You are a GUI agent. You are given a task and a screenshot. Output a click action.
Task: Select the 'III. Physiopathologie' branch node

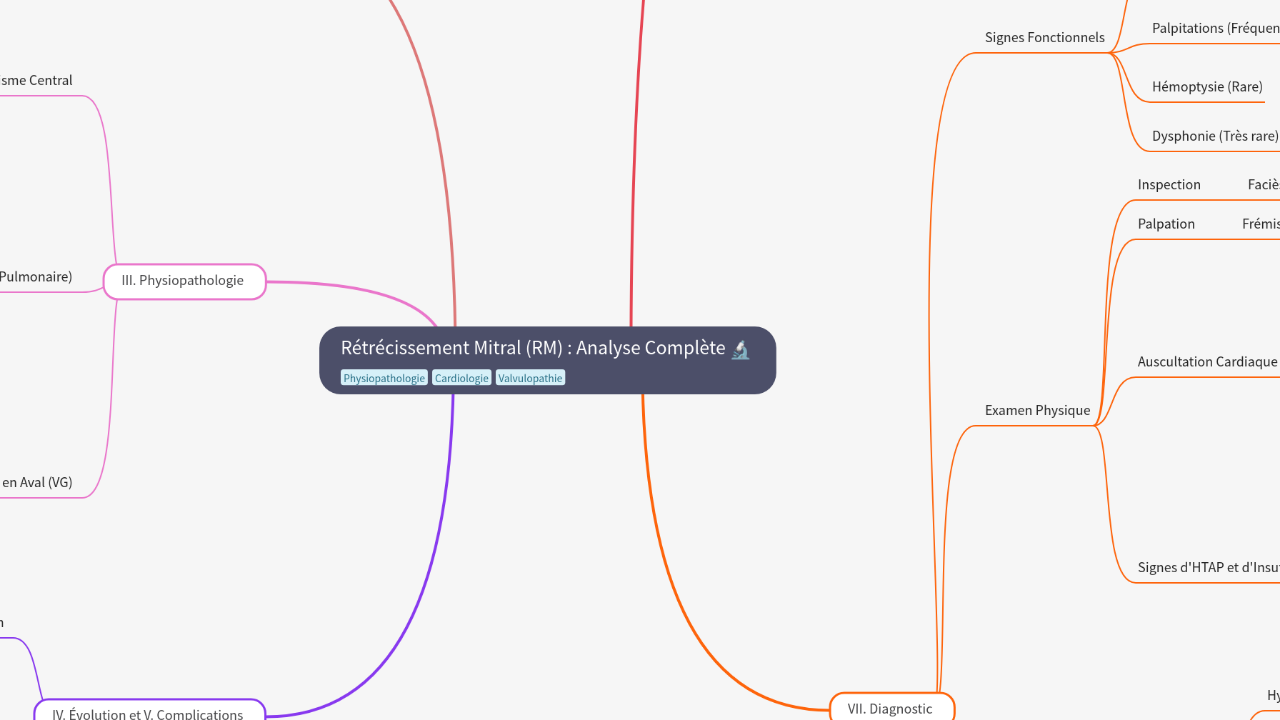tap(183, 281)
